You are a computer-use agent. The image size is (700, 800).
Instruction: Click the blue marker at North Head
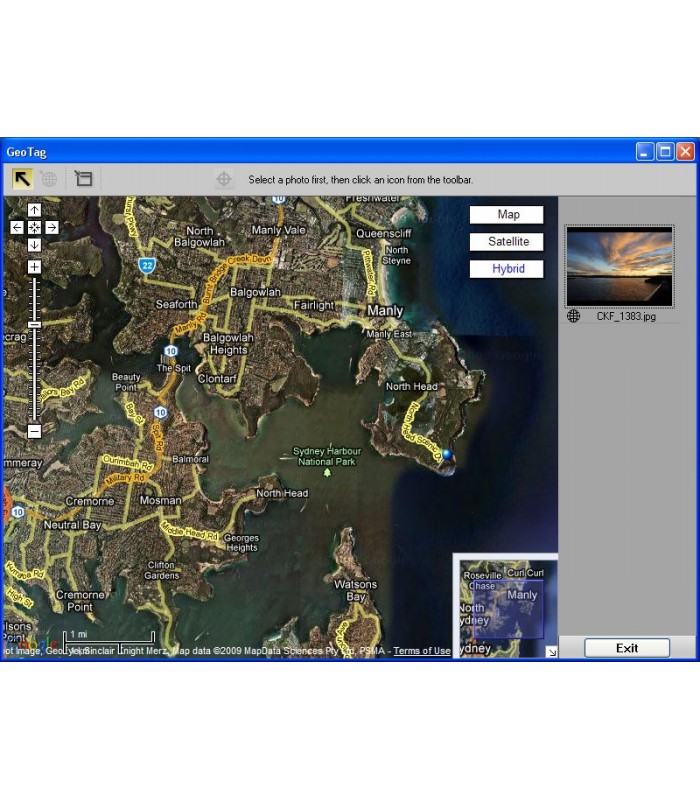coord(447,454)
